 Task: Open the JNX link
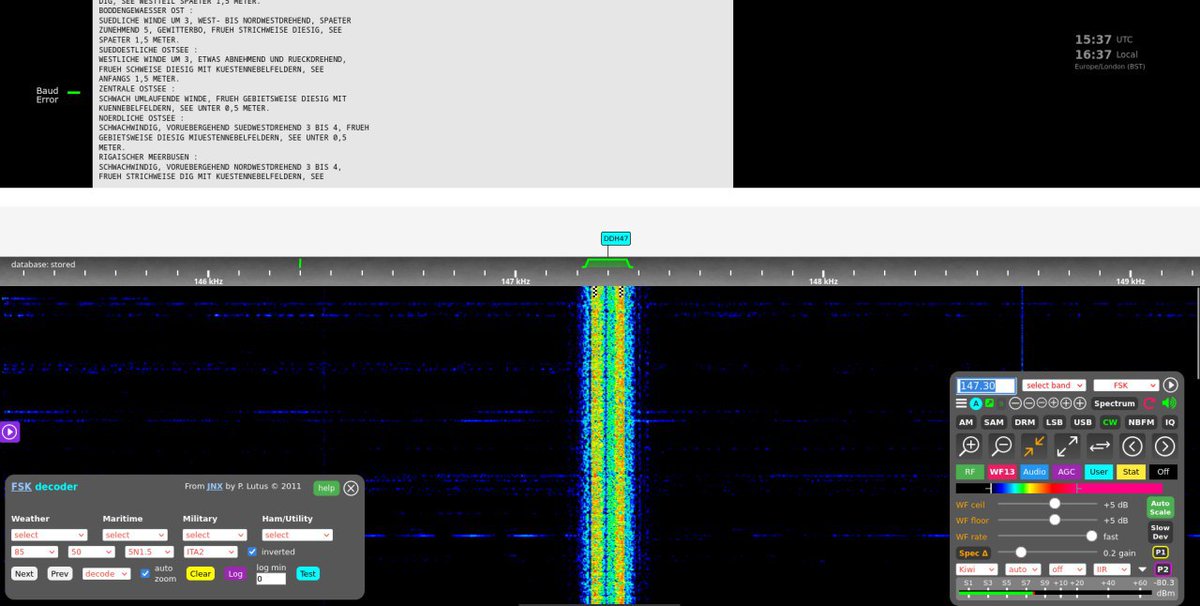215,486
